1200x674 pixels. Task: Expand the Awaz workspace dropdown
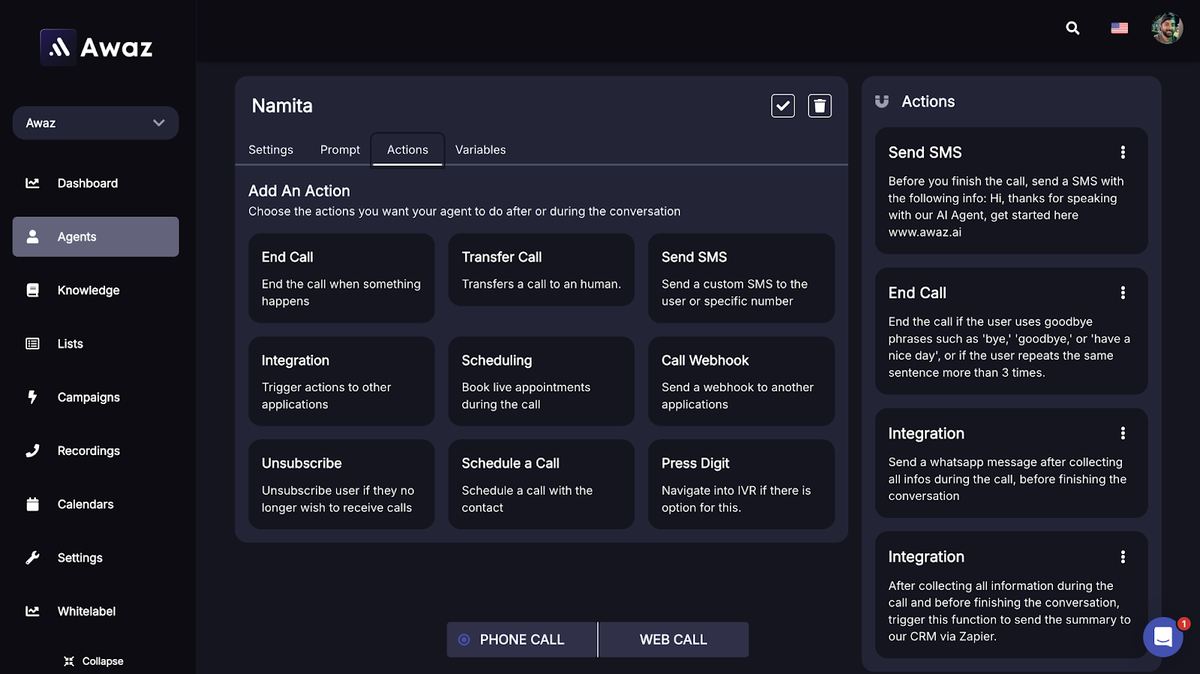click(x=158, y=122)
